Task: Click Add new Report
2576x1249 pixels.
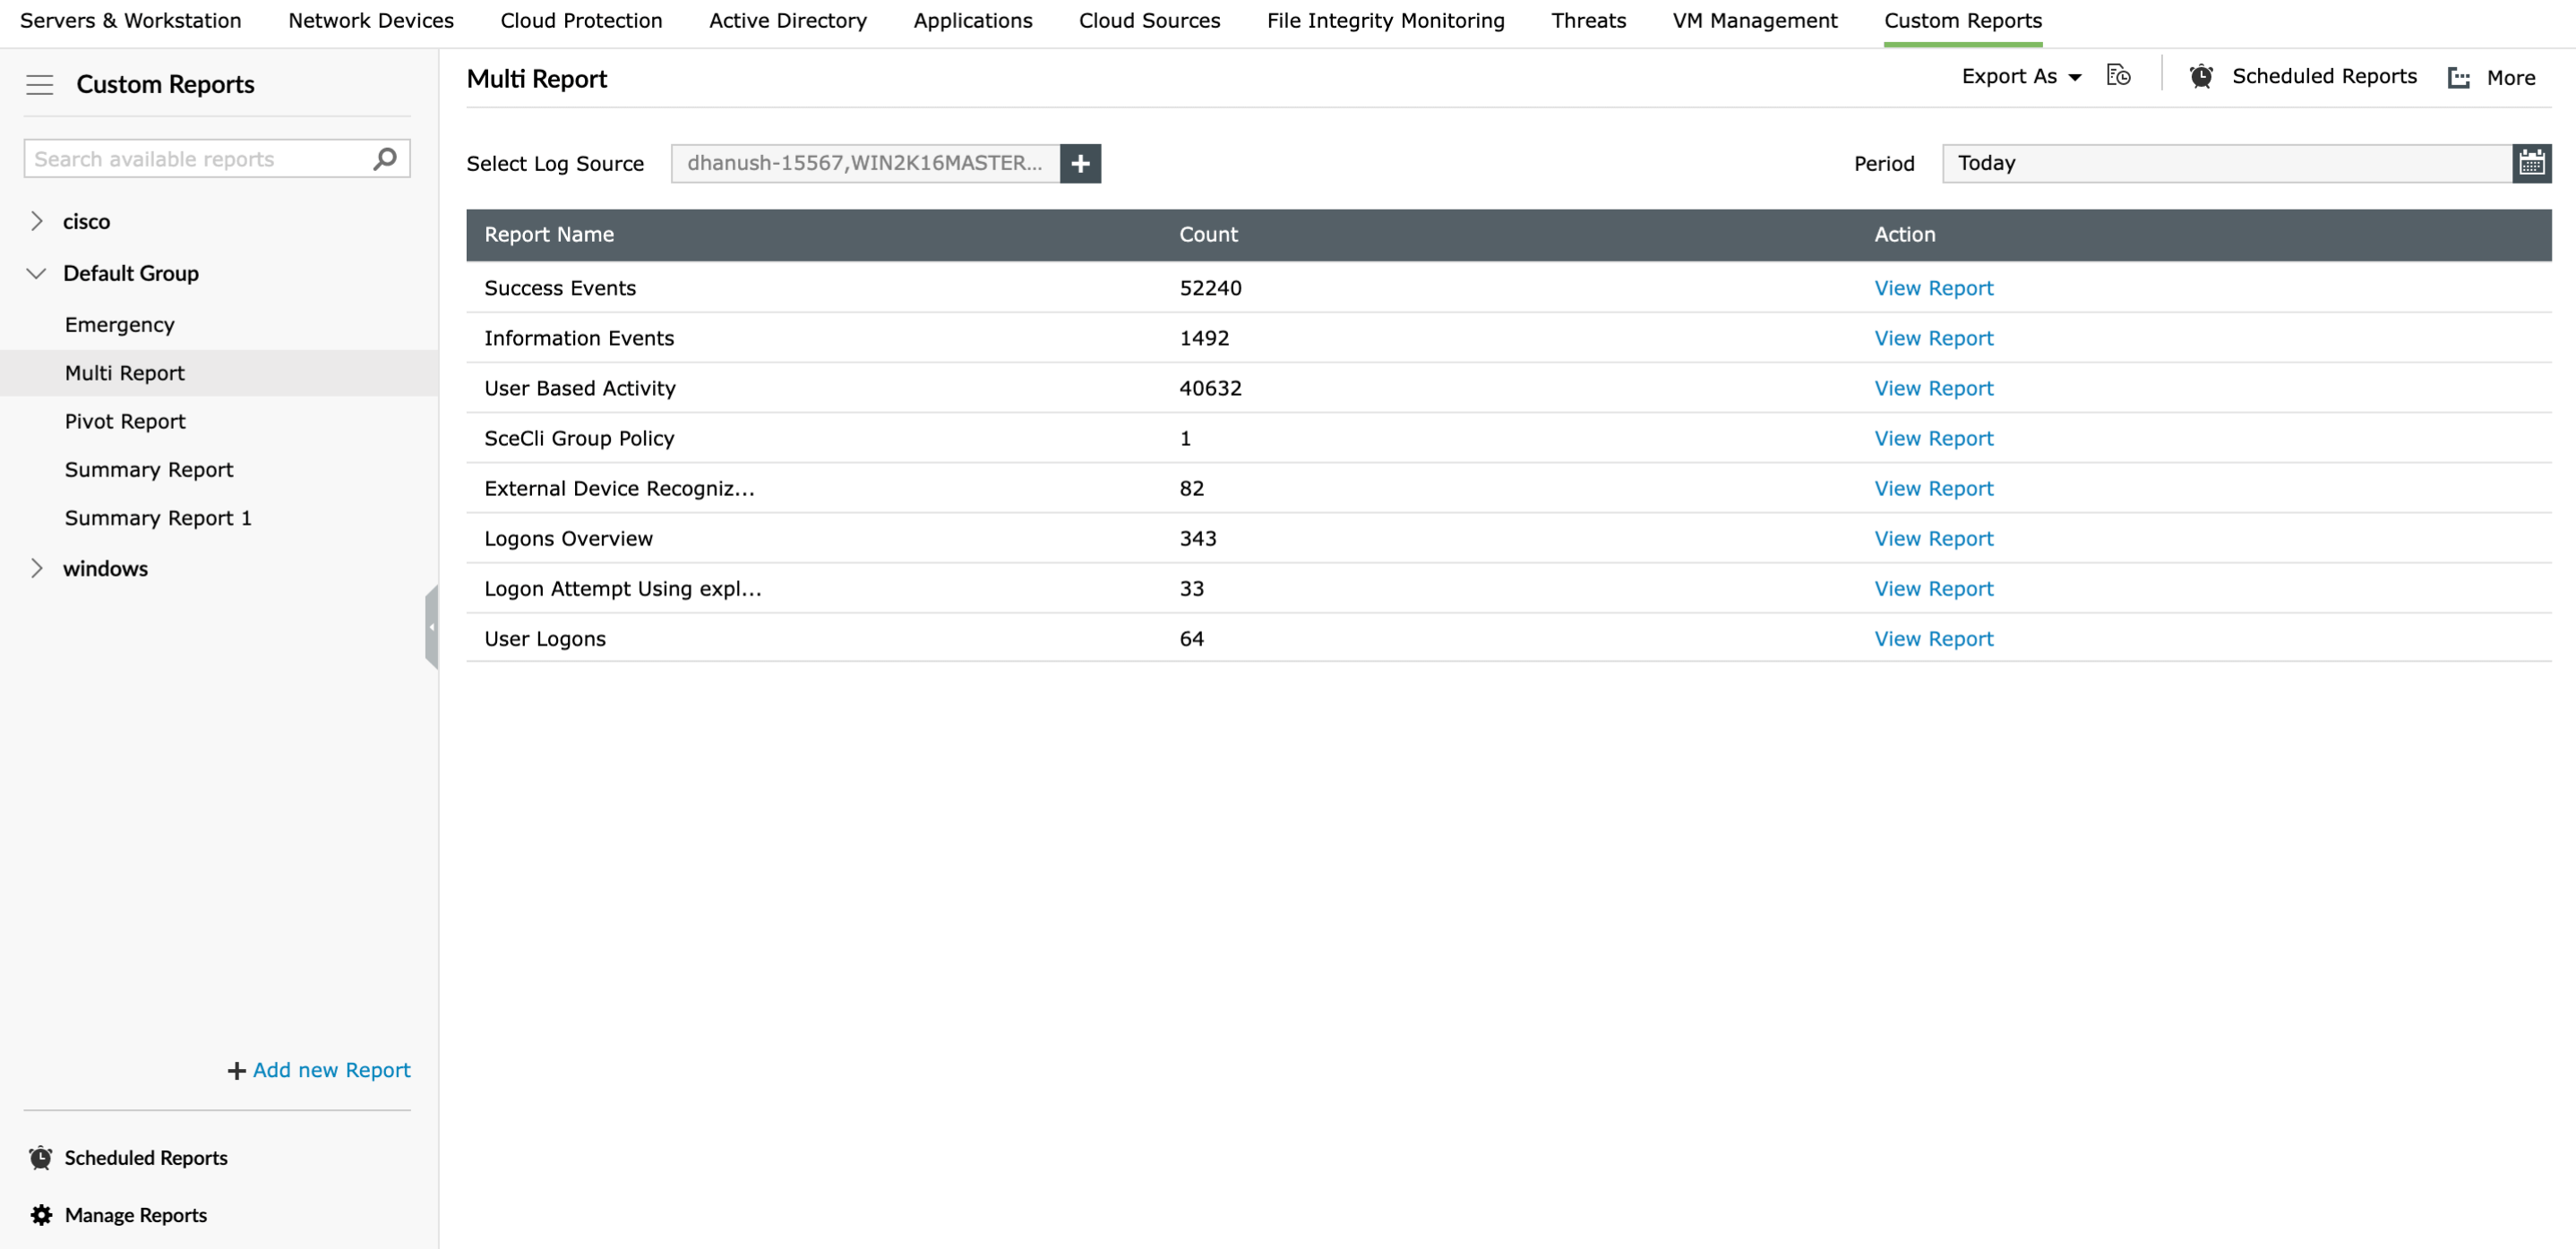Action: (317, 1070)
